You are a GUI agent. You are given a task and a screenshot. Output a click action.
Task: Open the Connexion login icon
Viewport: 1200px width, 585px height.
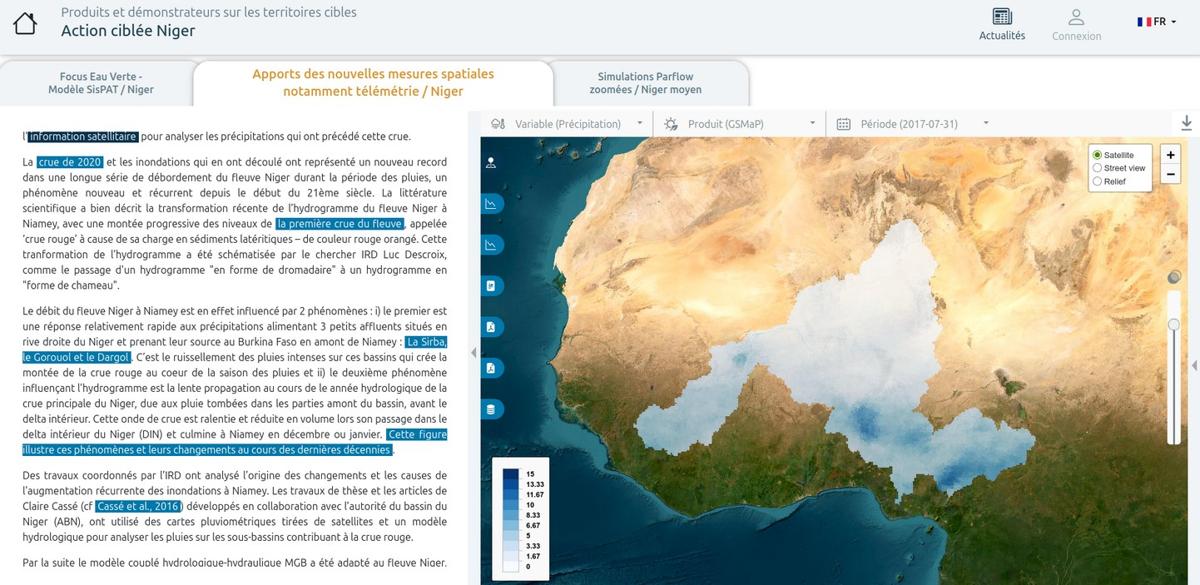(1076, 17)
